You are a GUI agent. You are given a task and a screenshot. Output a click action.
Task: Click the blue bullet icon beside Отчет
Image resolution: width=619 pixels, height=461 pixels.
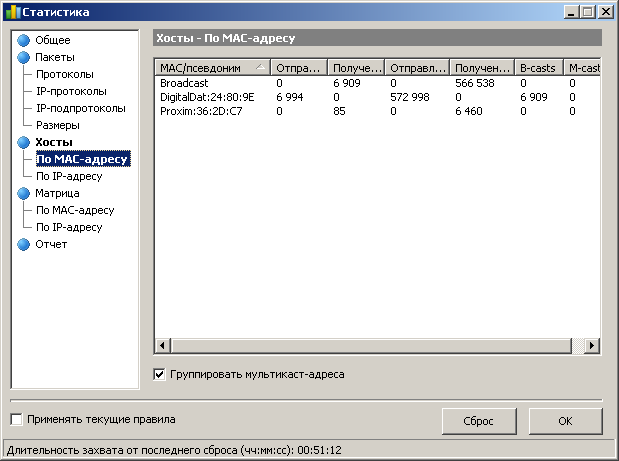24,244
